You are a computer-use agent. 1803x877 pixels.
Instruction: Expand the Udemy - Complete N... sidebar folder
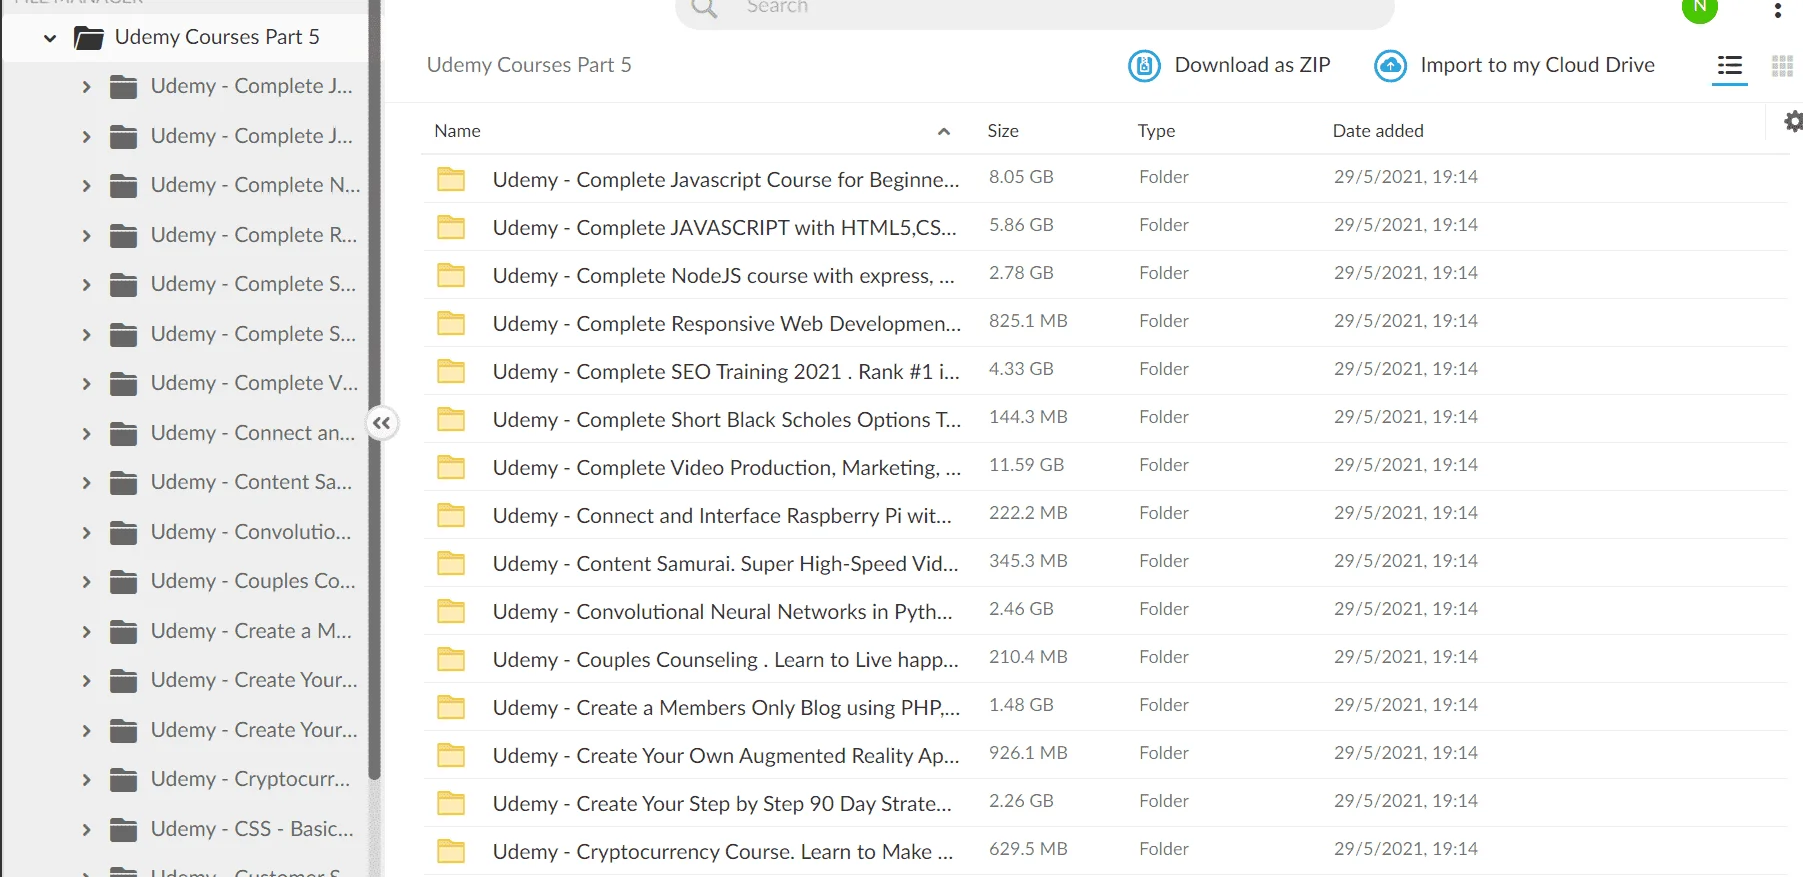point(86,186)
